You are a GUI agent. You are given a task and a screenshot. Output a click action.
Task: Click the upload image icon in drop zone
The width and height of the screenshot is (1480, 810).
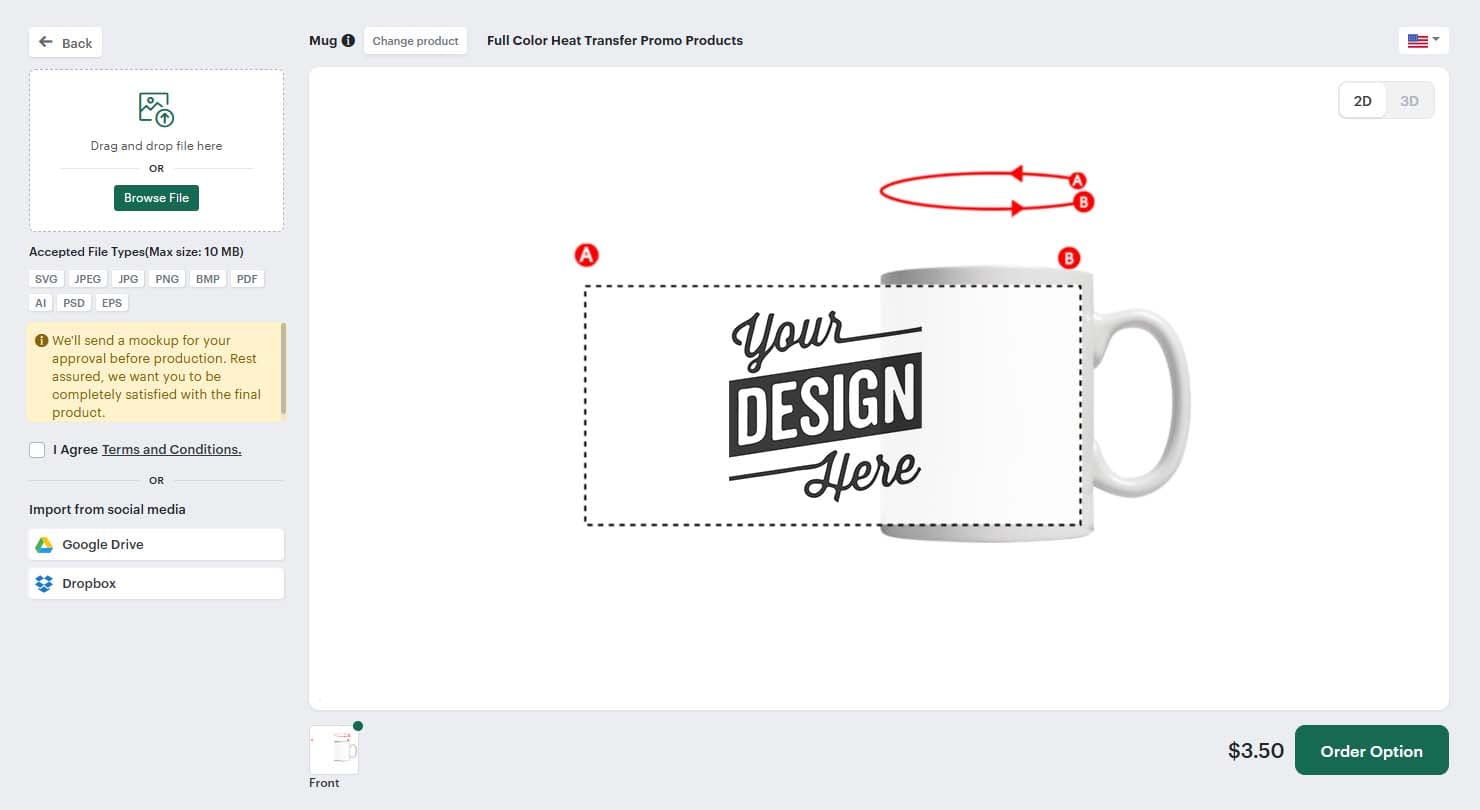tap(156, 109)
